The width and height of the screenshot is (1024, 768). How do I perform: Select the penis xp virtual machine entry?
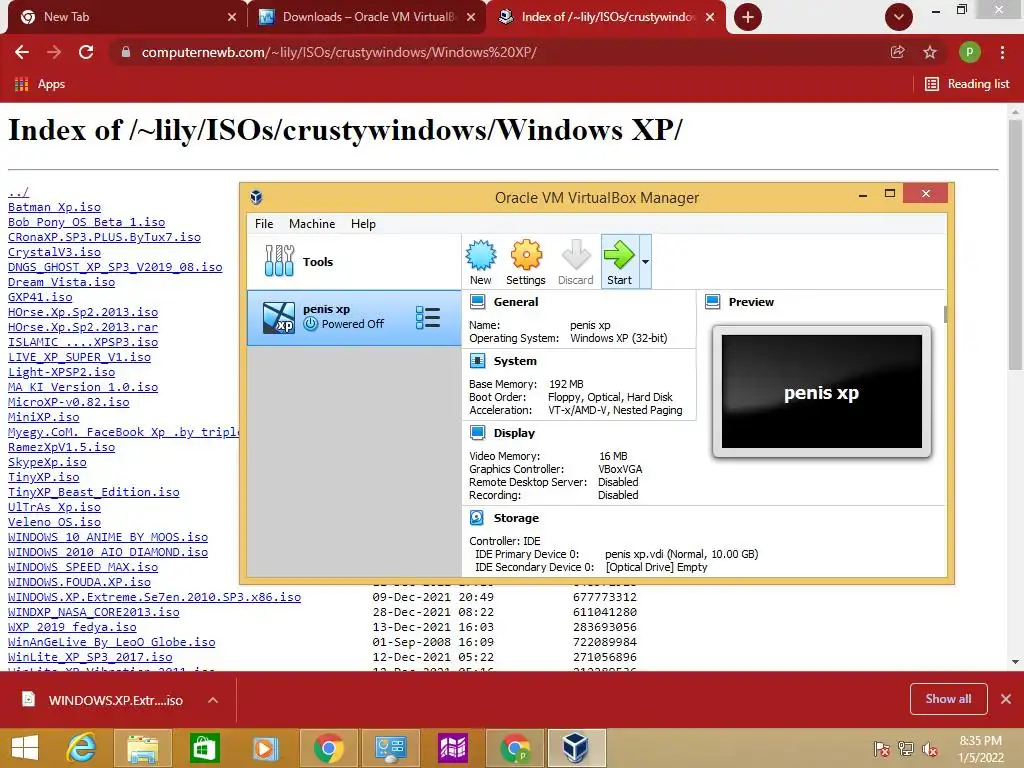[x=354, y=317]
